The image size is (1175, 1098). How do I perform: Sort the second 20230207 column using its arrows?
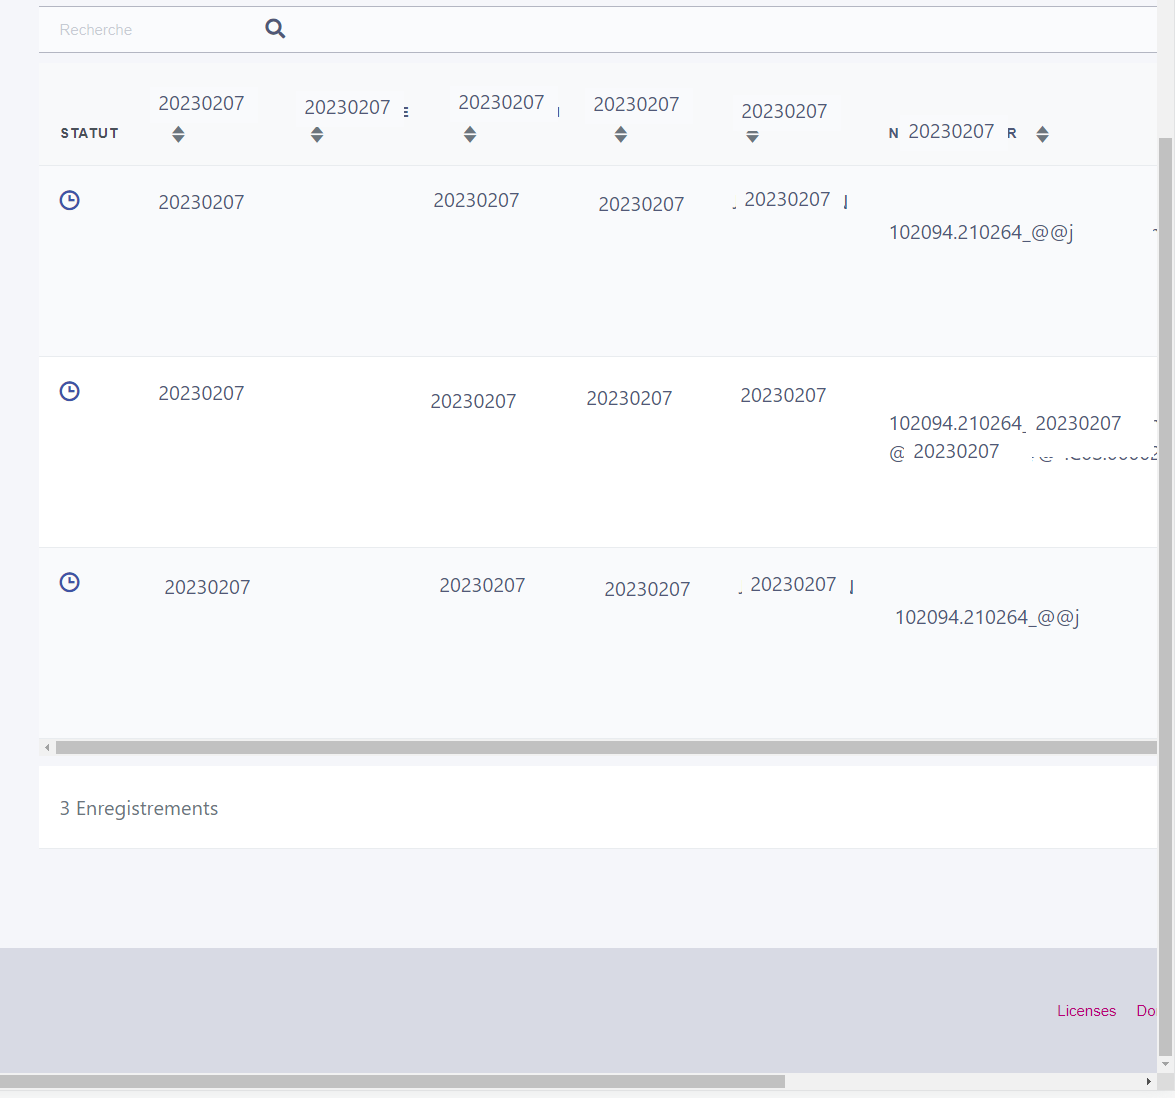(x=317, y=134)
